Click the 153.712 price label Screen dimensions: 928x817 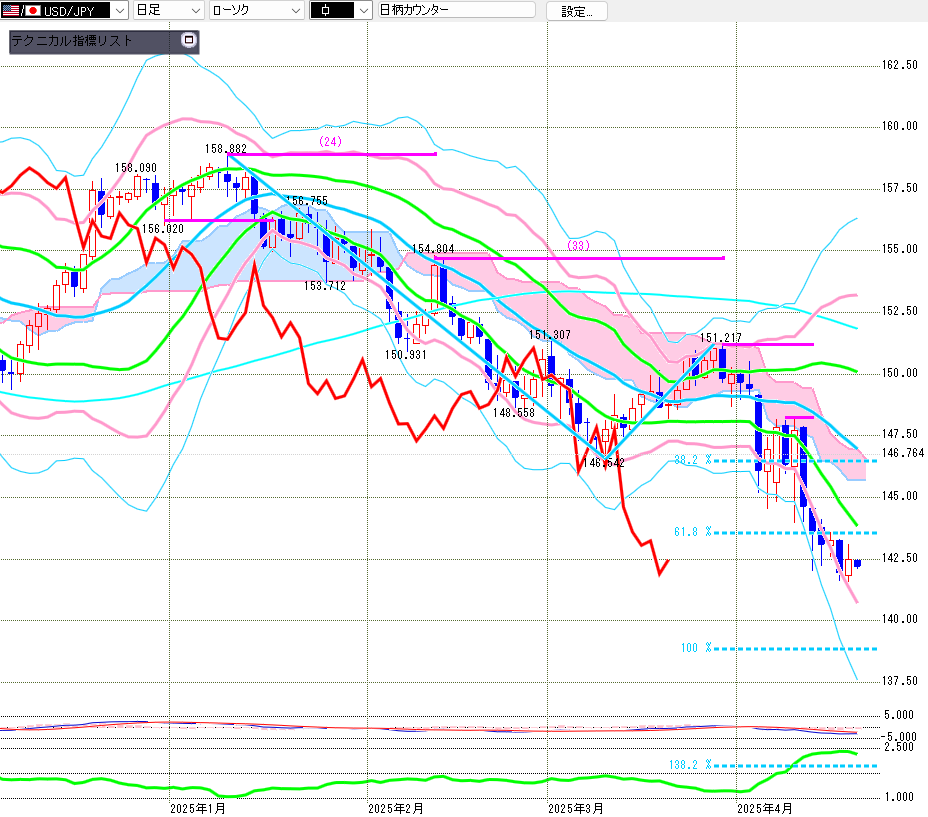(325, 286)
